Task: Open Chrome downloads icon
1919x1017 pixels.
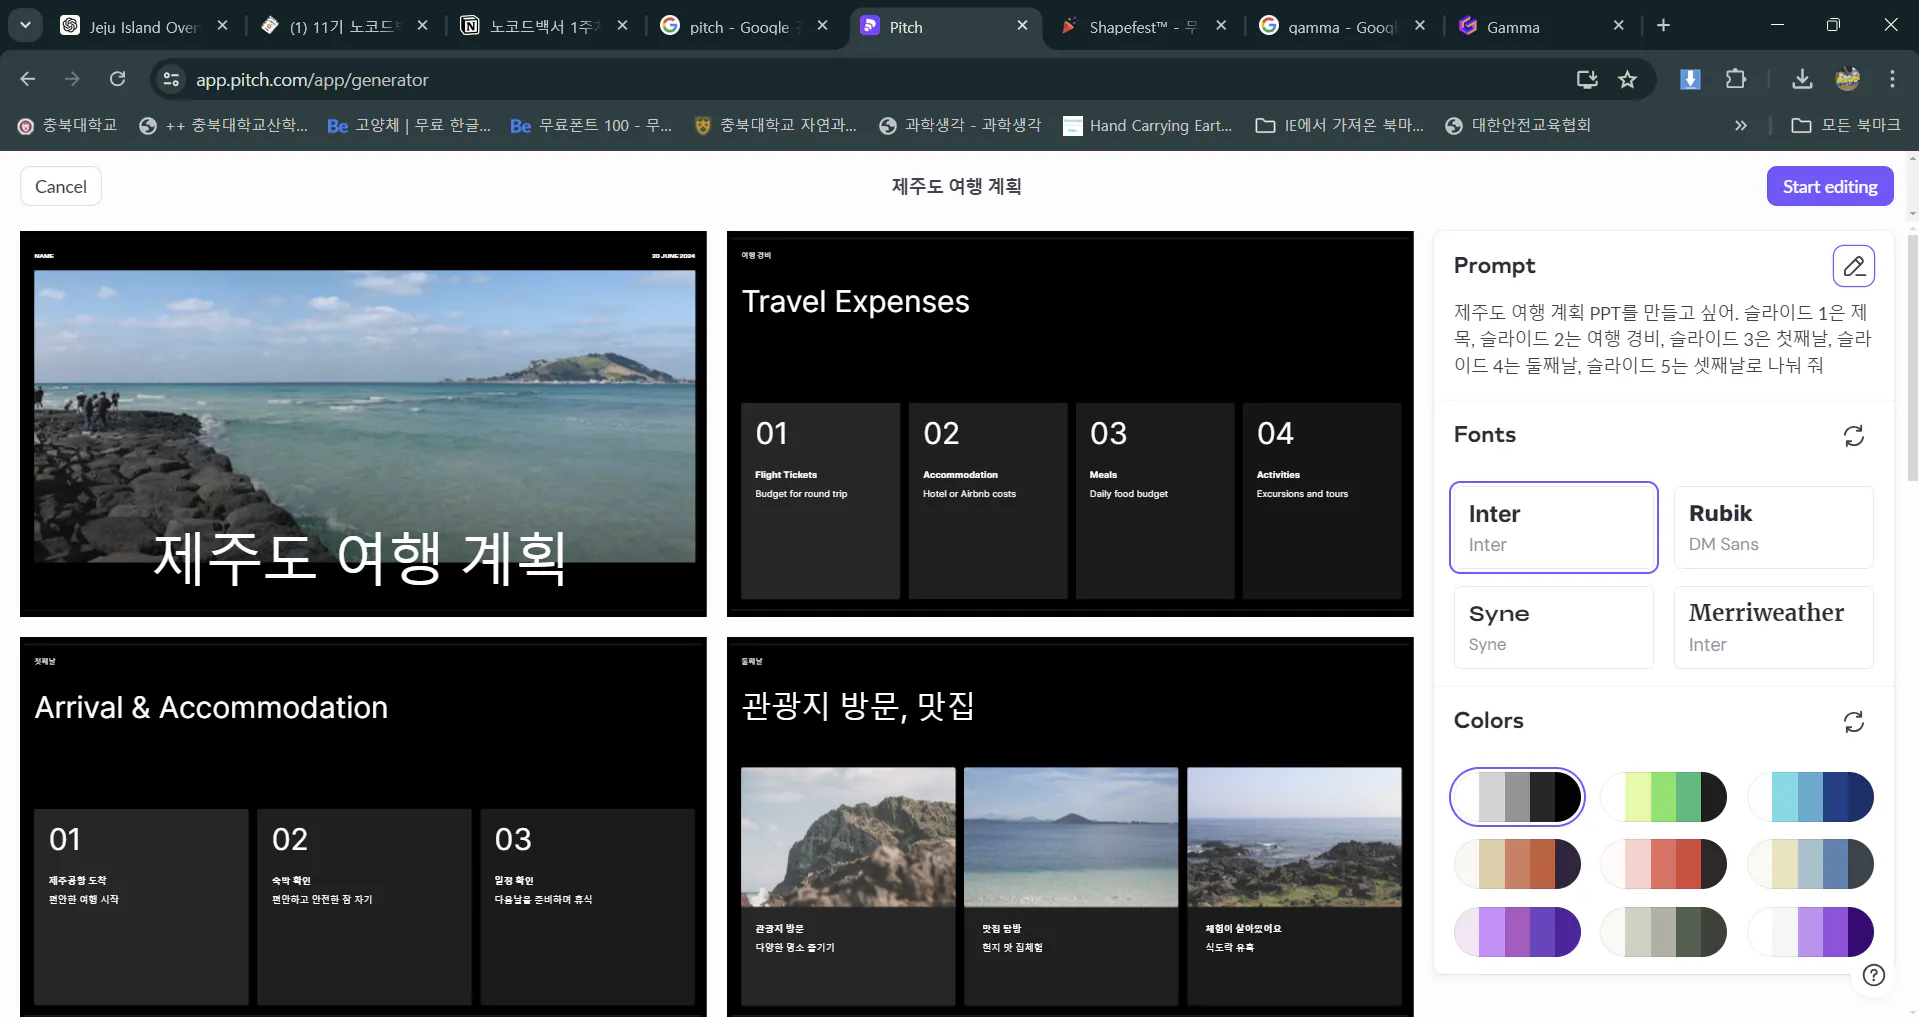Action: click(x=1801, y=80)
